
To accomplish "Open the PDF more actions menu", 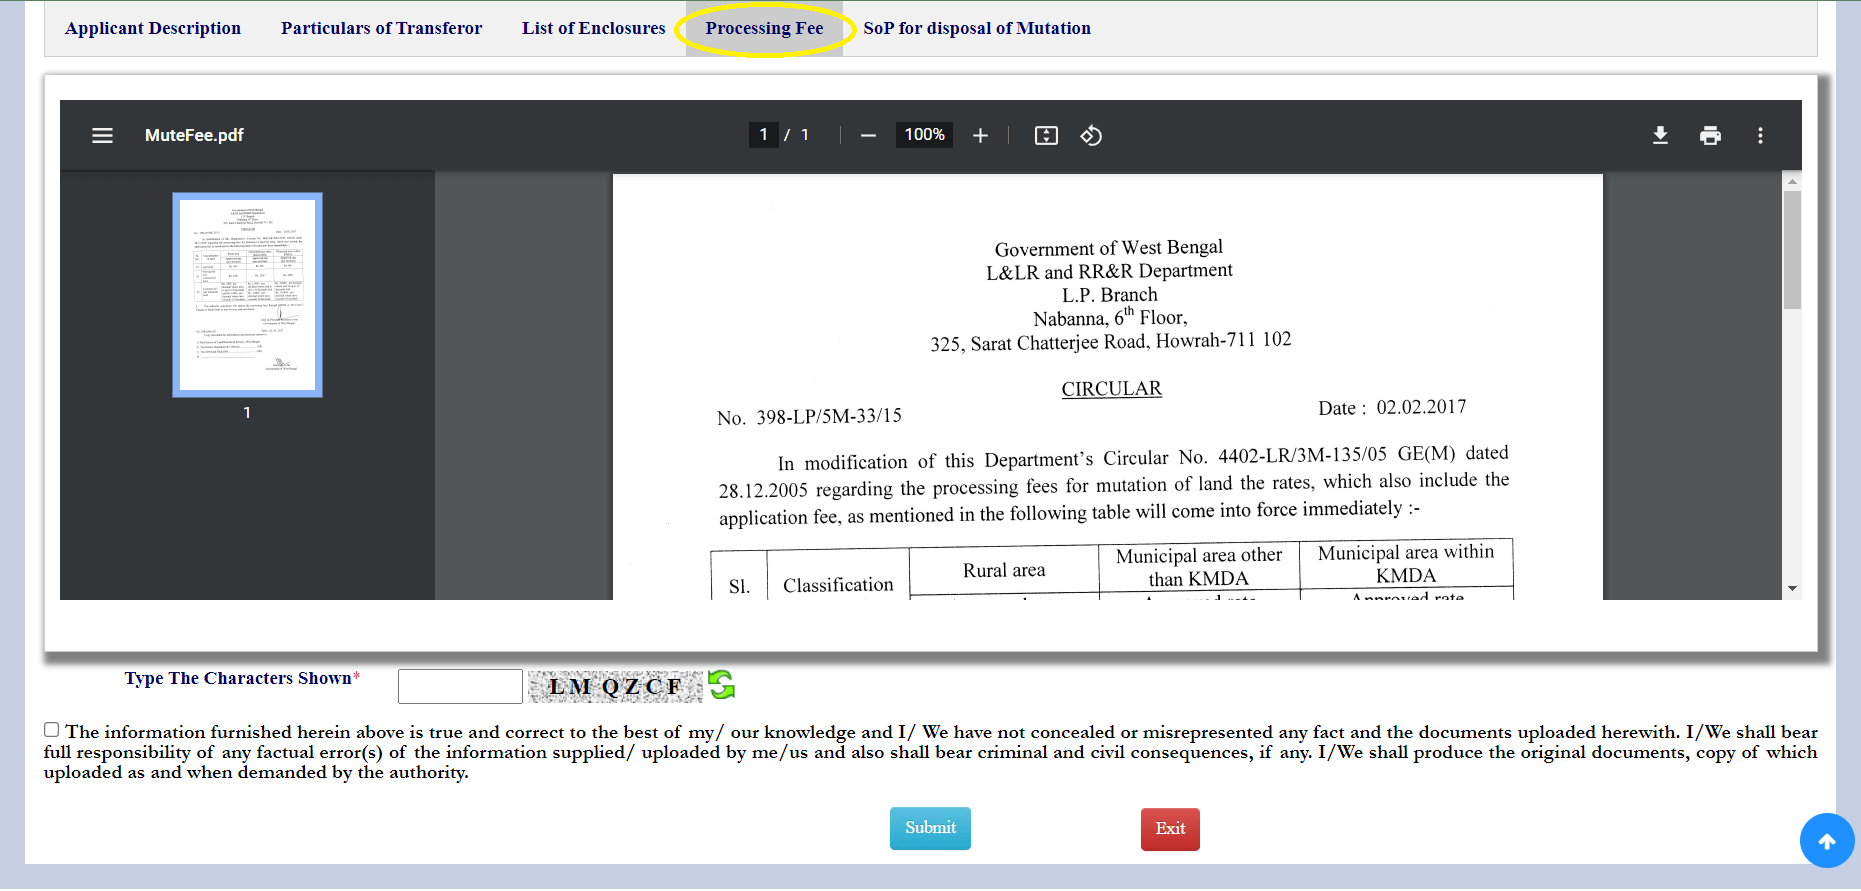I will tap(1760, 136).
